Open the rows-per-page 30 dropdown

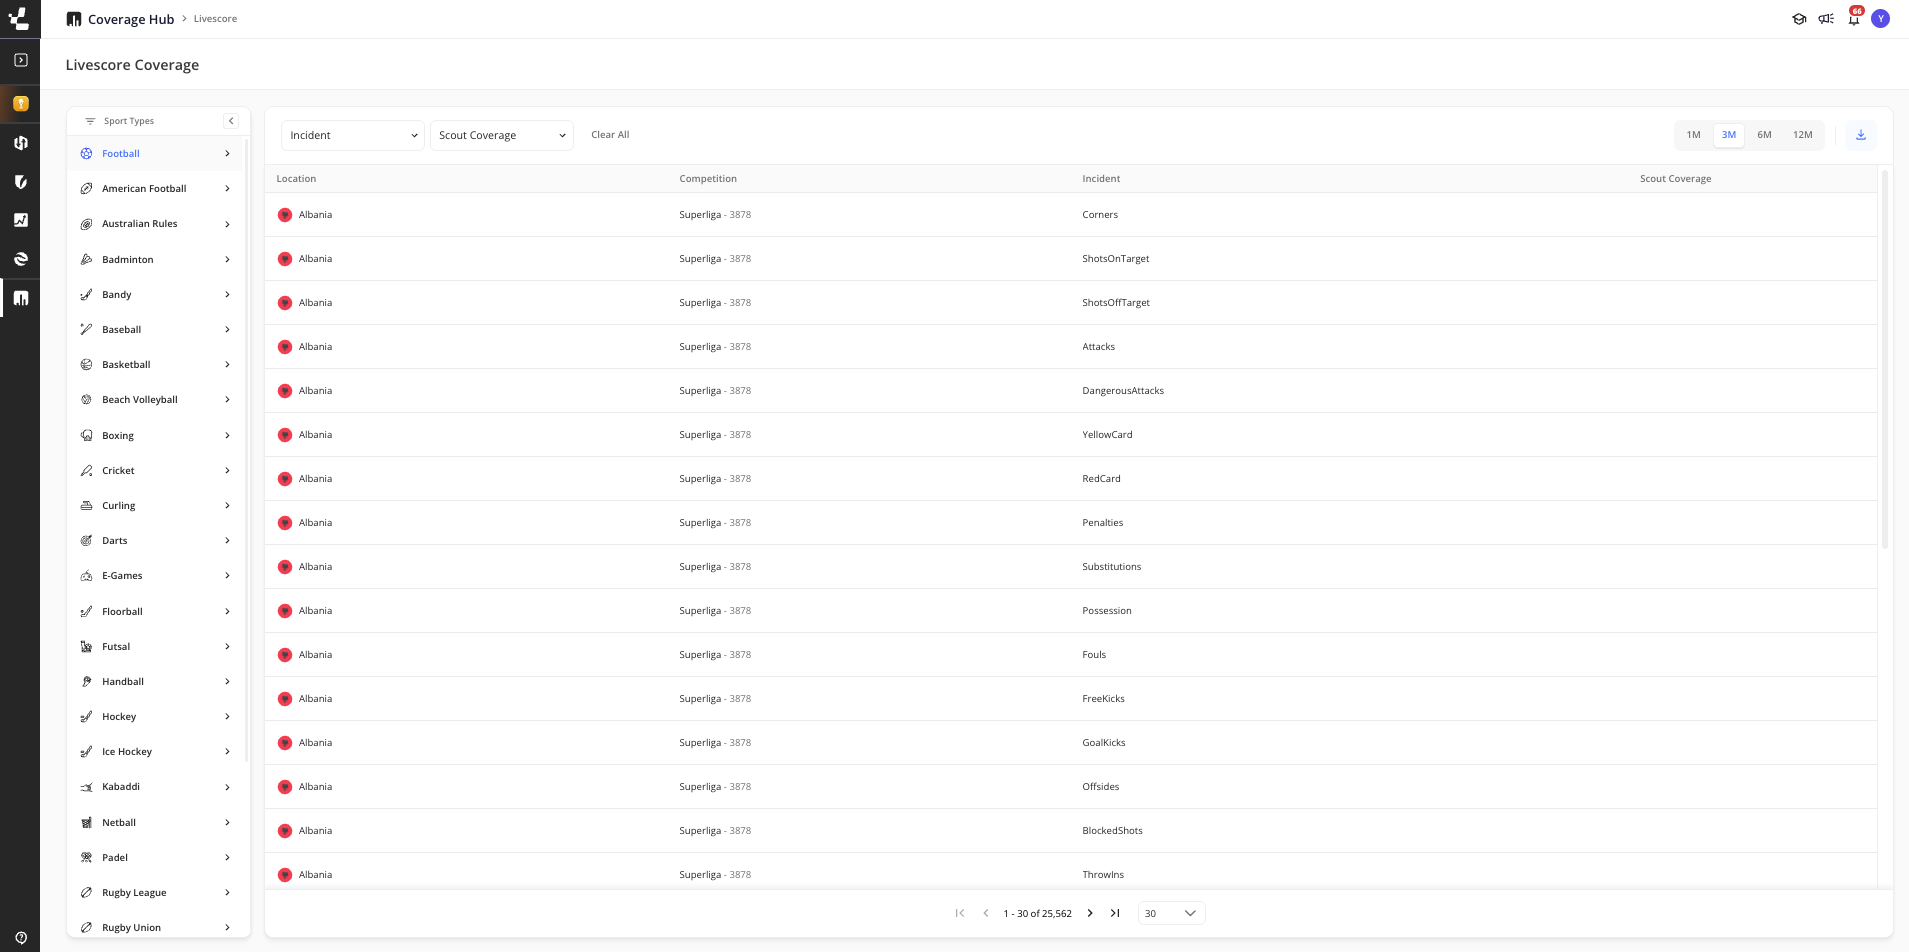point(1171,913)
